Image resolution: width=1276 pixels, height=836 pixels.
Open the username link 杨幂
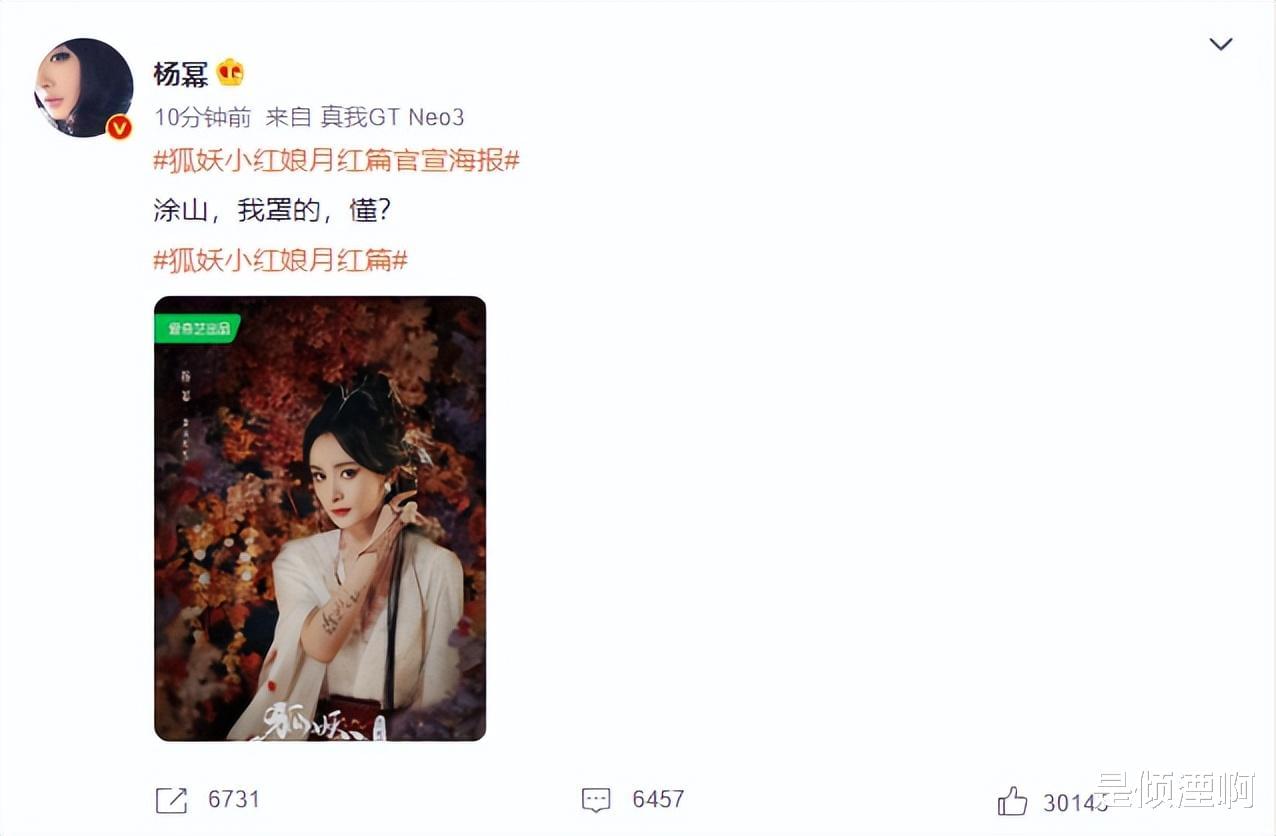click(181, 74)
